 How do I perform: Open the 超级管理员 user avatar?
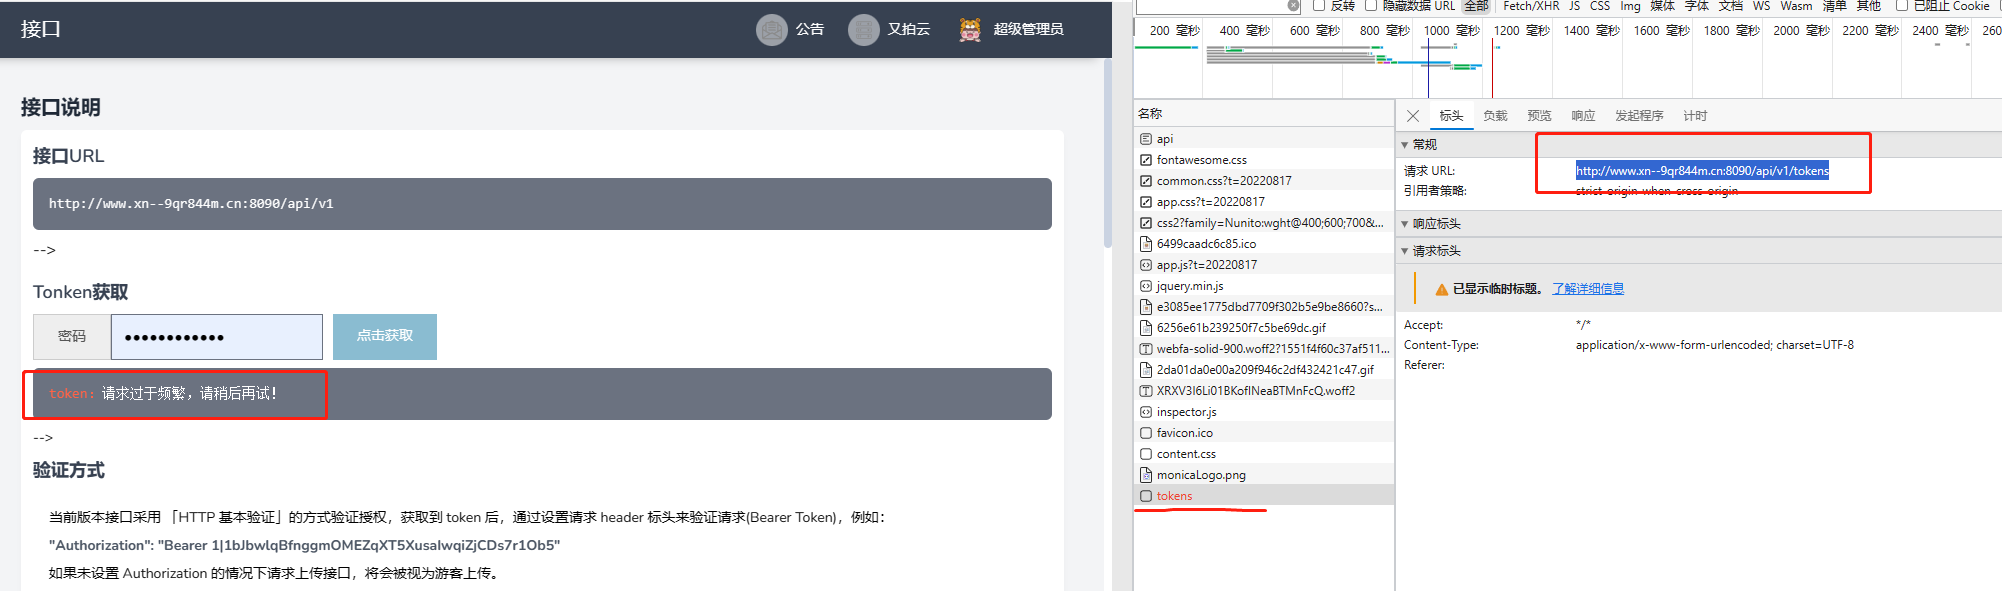(x=969, y=30)
